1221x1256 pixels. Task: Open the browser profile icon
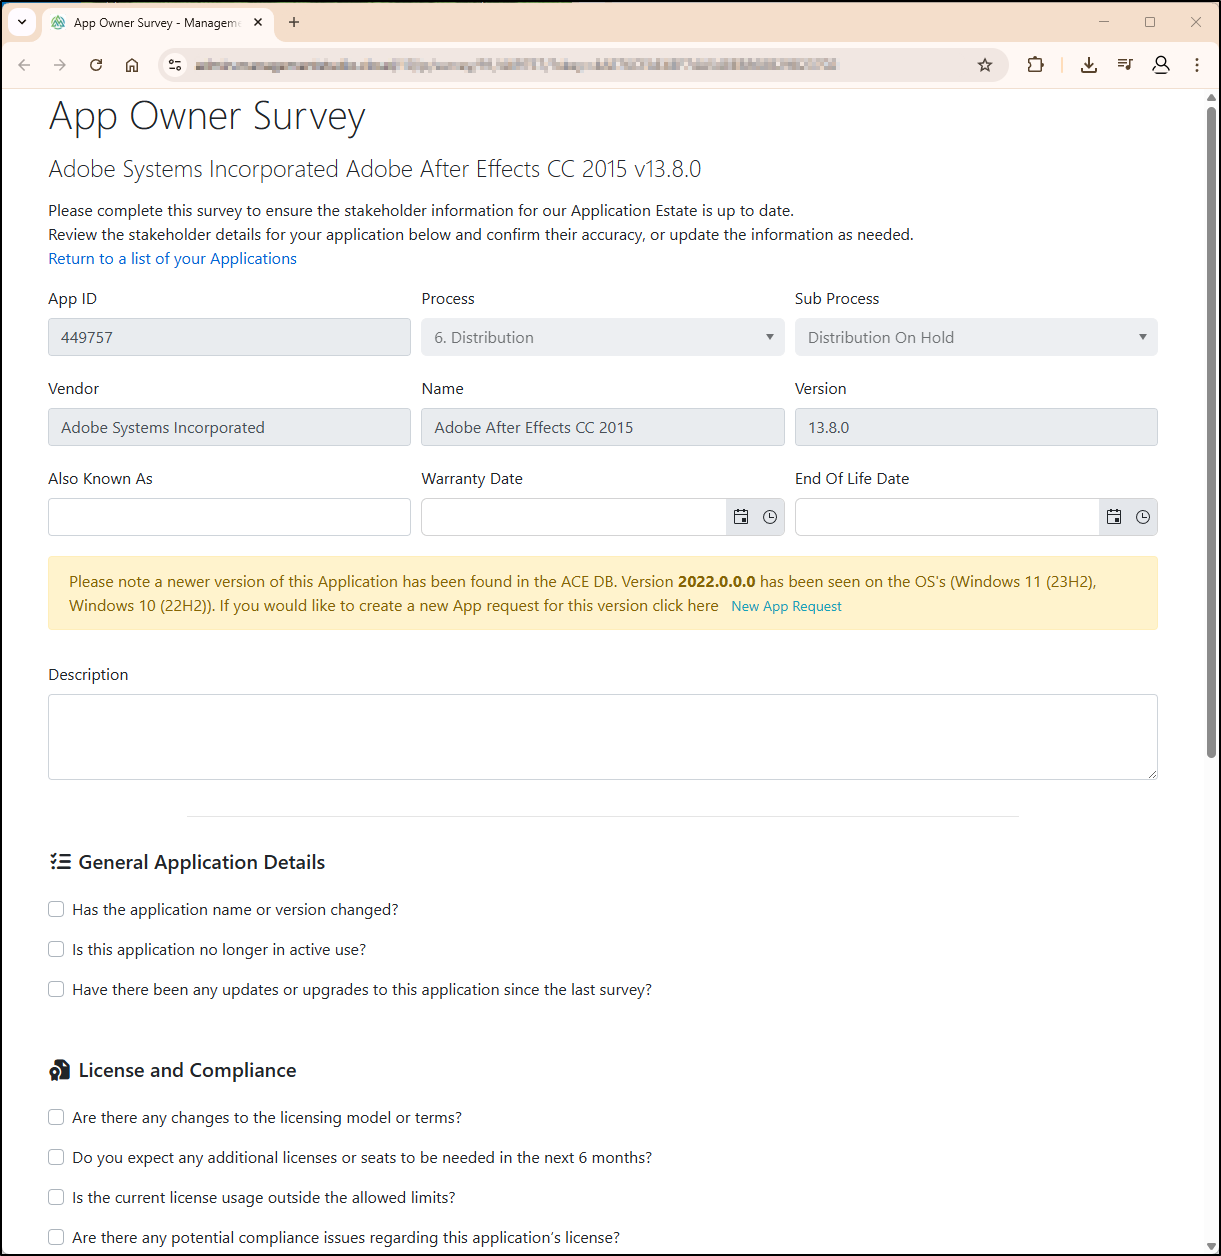tap(1161, 65)
